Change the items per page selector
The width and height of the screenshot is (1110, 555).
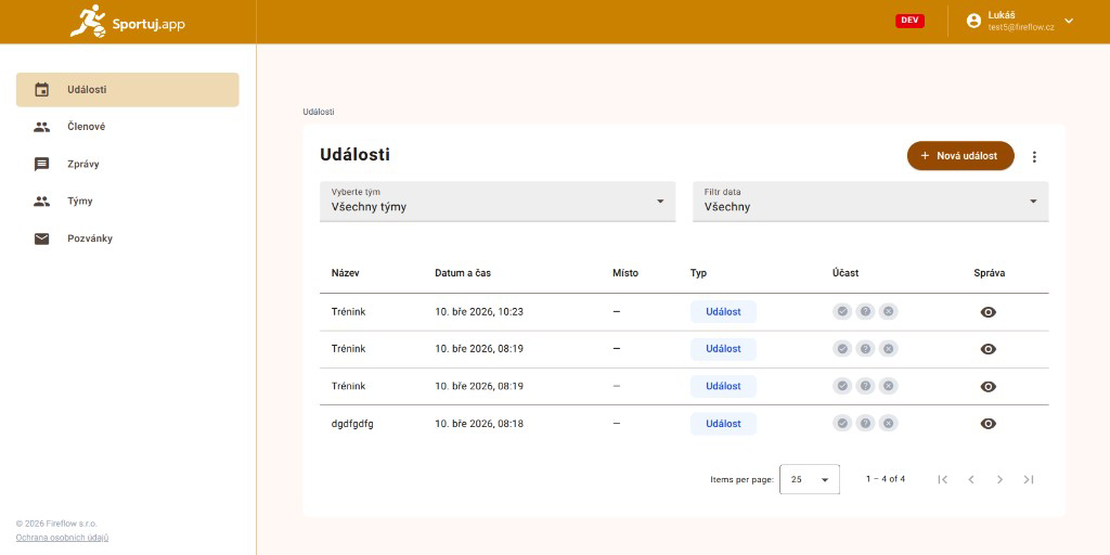[809, 480]
